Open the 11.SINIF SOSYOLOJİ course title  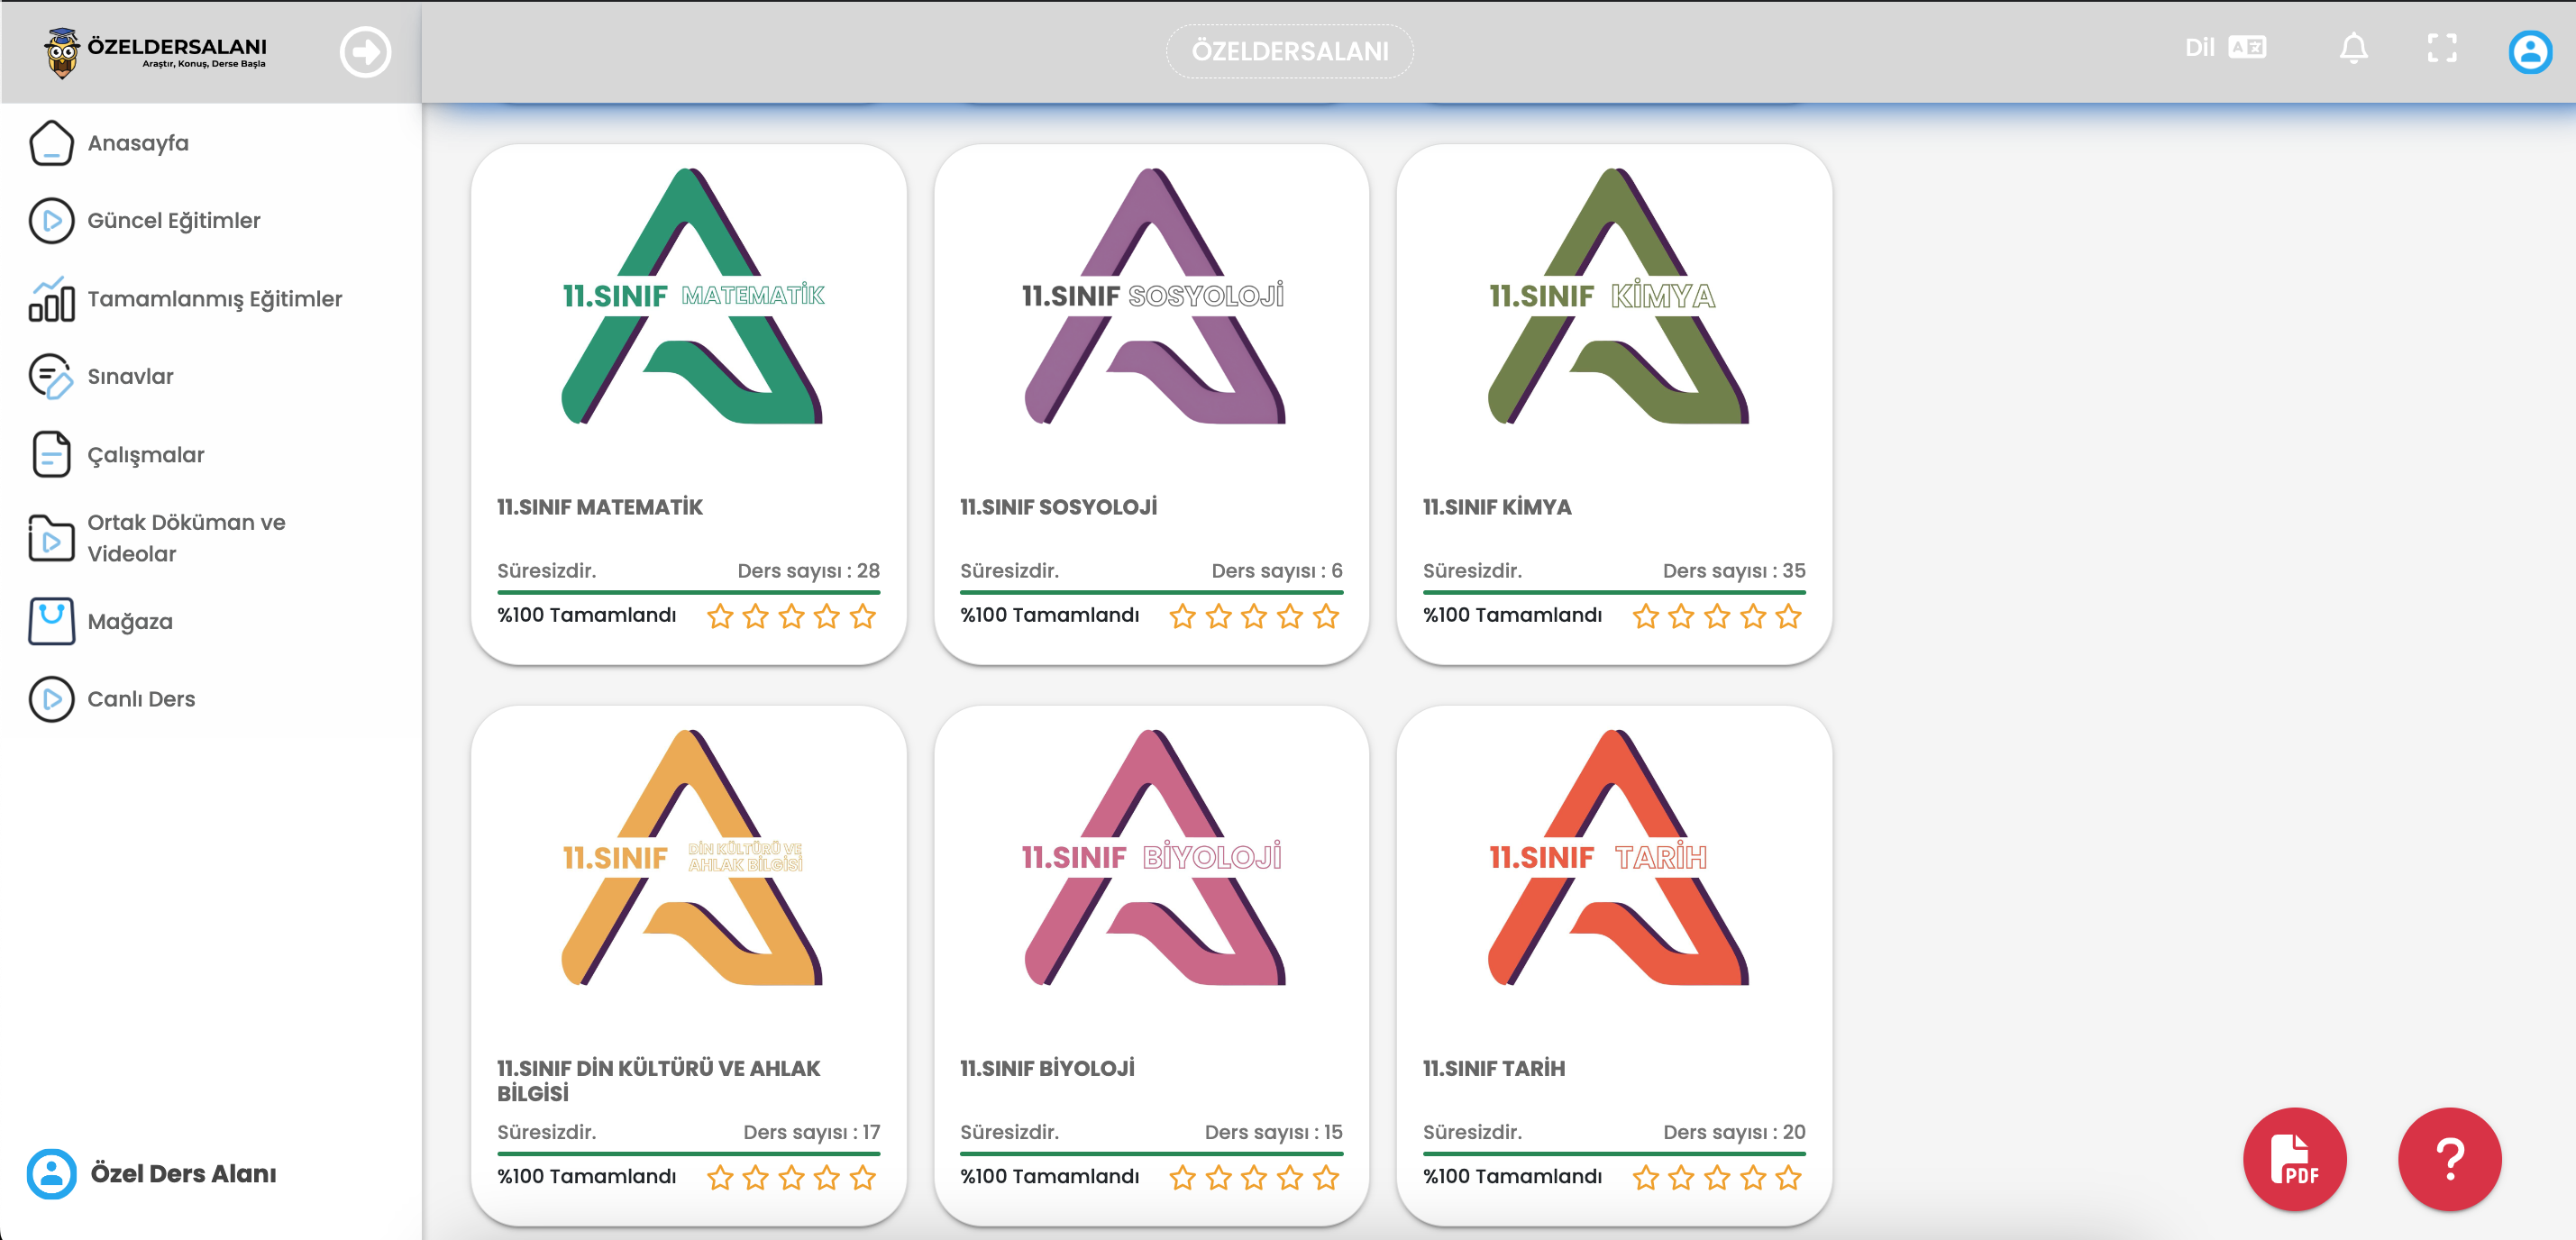tap(1058, 507)
